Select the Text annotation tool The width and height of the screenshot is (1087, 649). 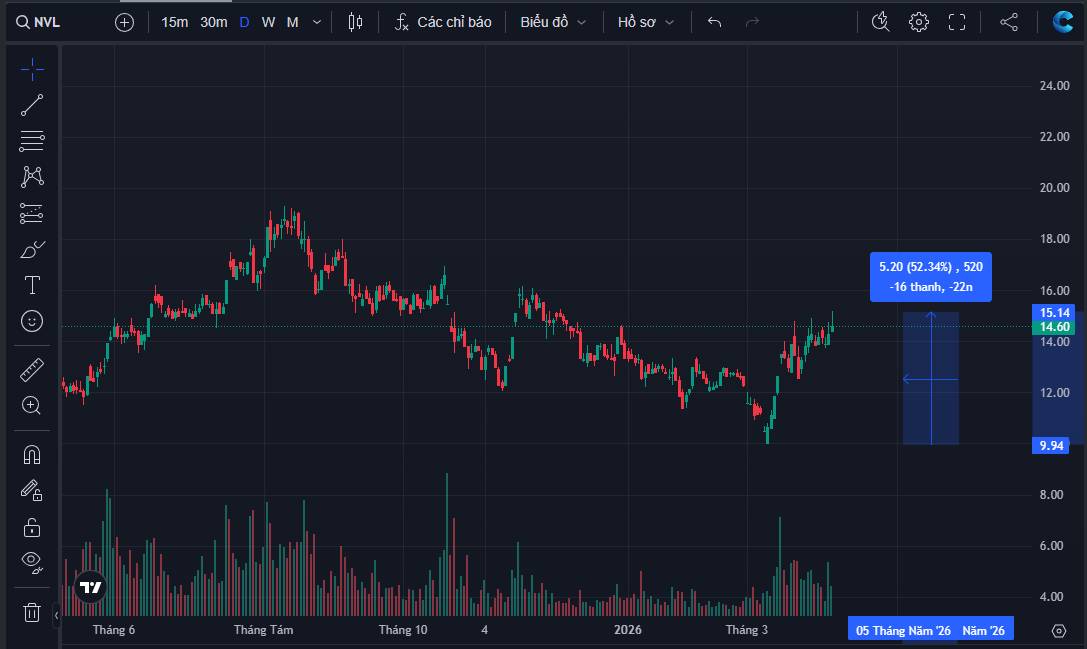(x=32, y=285)
